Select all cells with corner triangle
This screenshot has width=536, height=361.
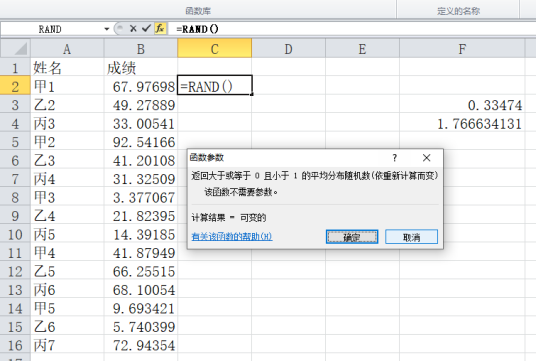(x=15, y=49)
